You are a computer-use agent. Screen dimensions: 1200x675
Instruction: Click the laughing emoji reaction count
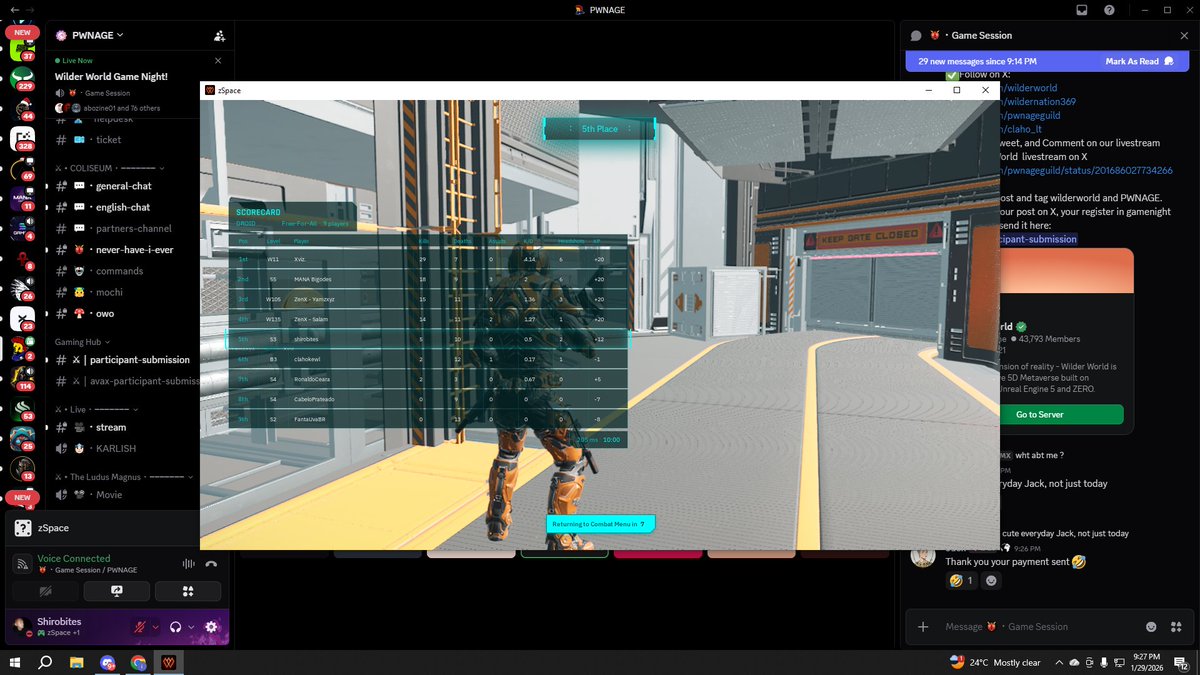961,580
